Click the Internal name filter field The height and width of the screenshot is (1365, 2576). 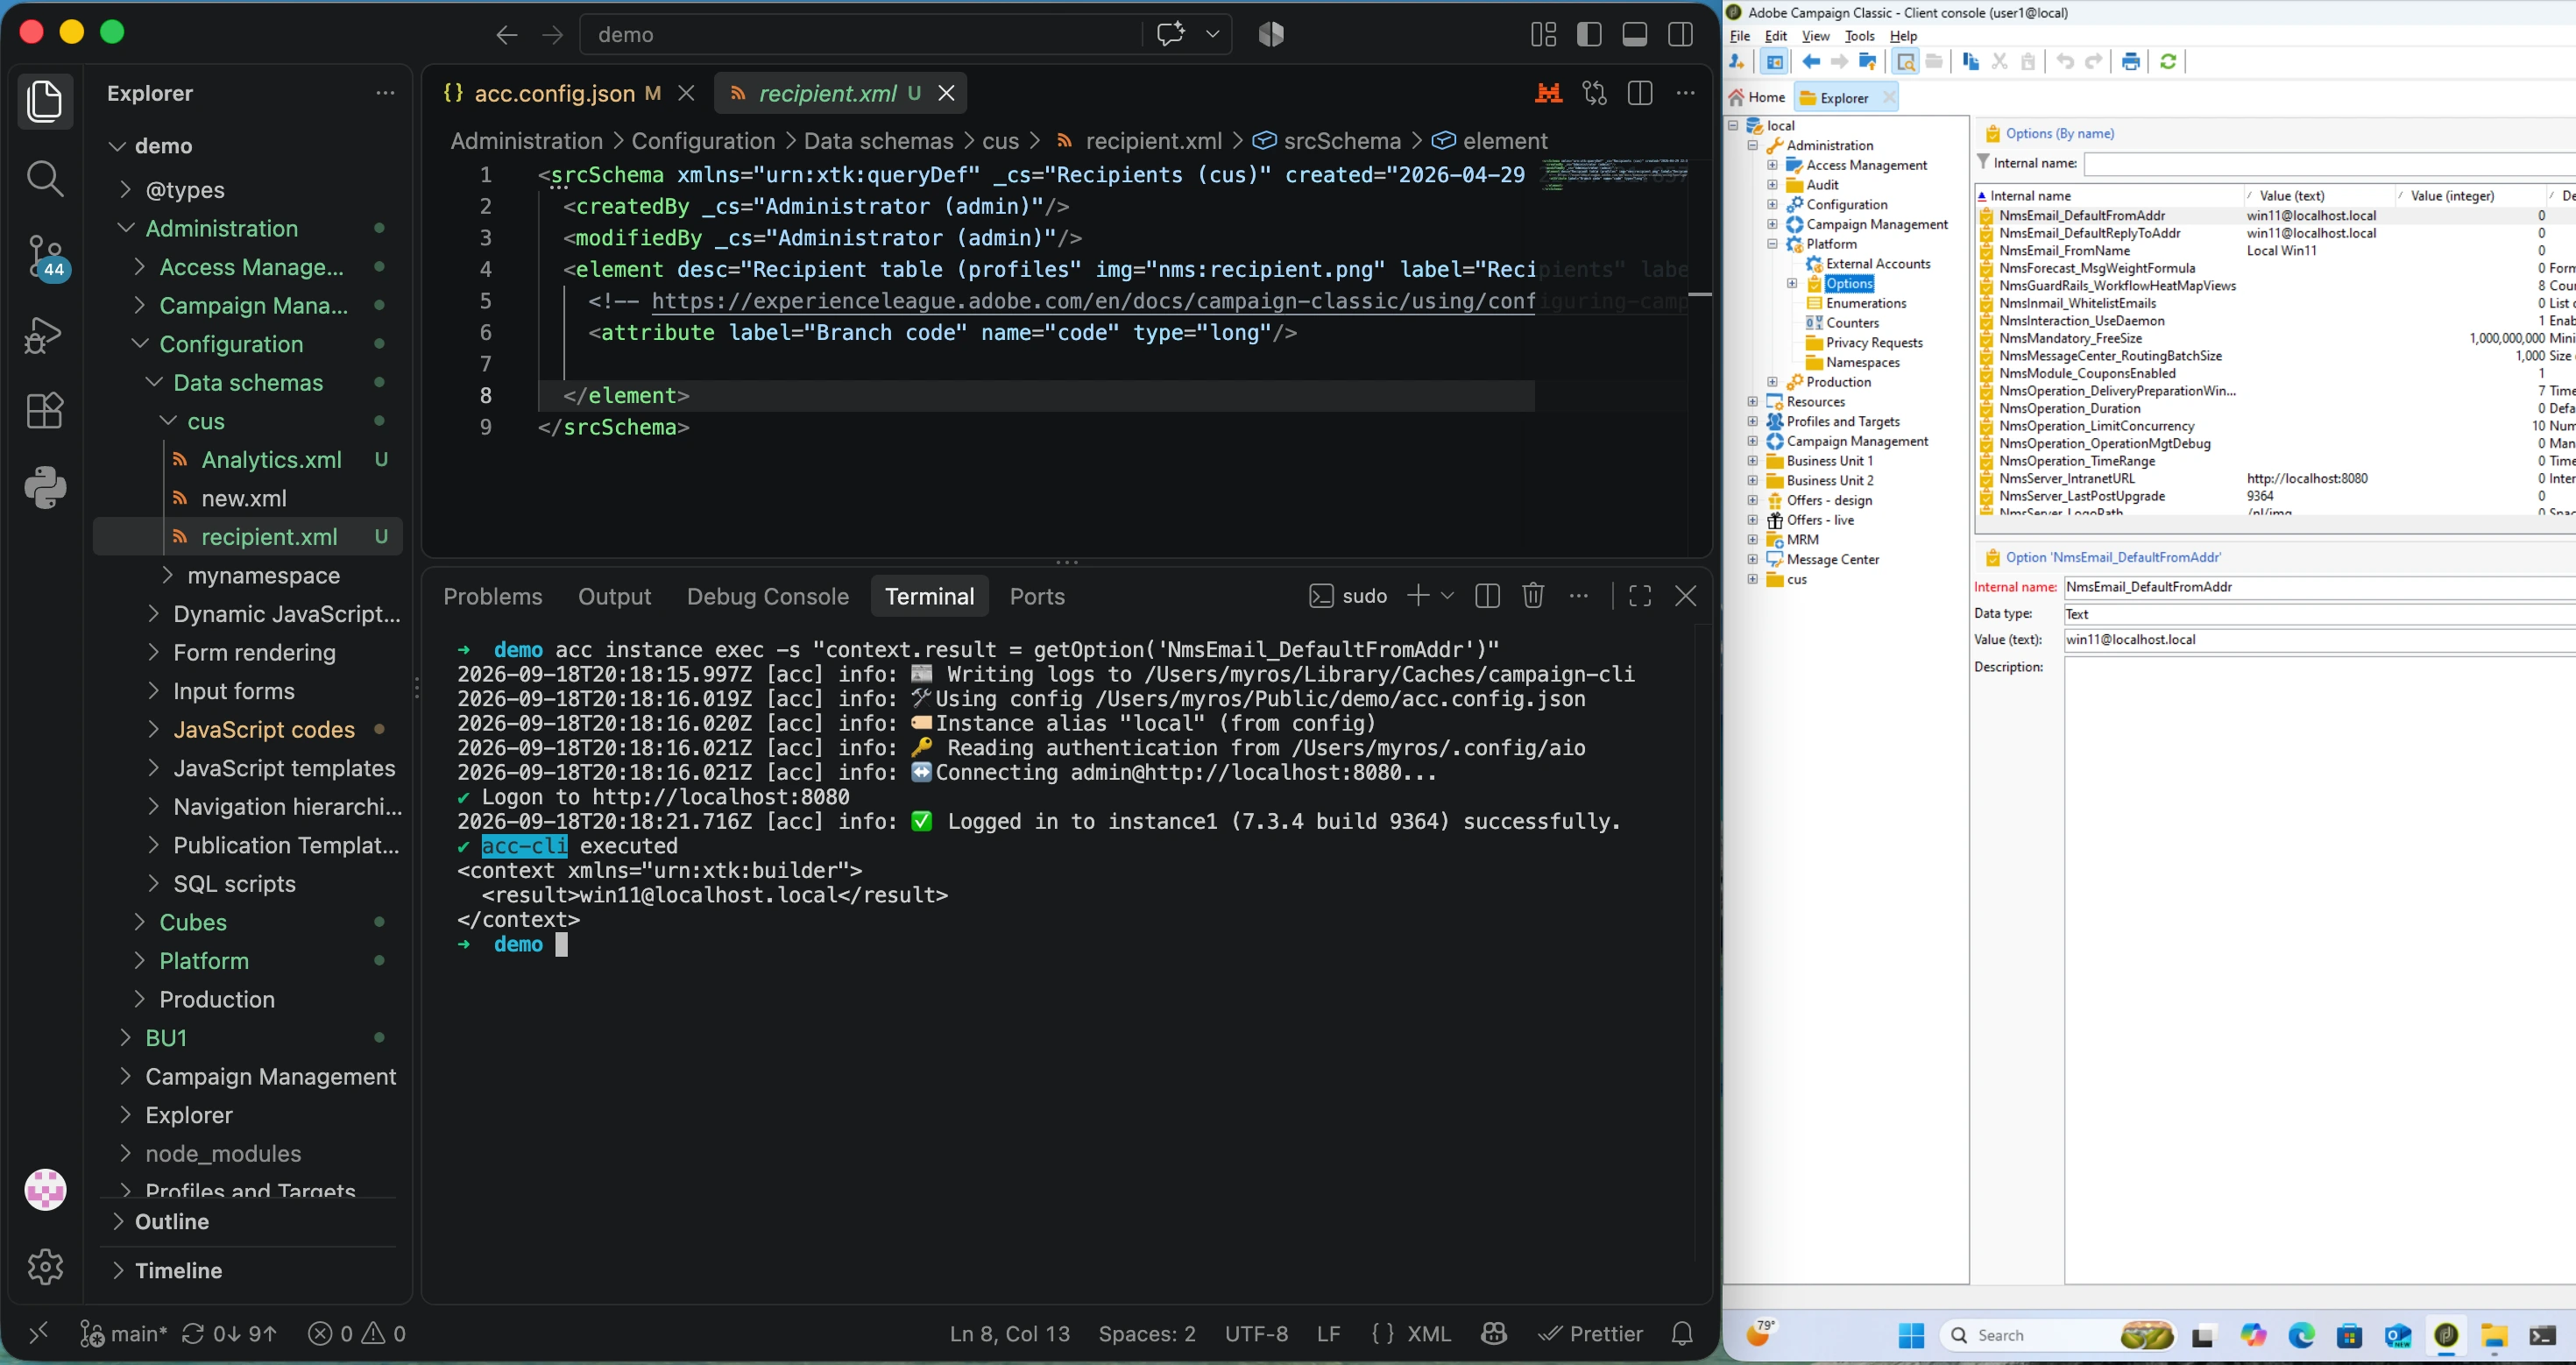[x=2330, y=163]
